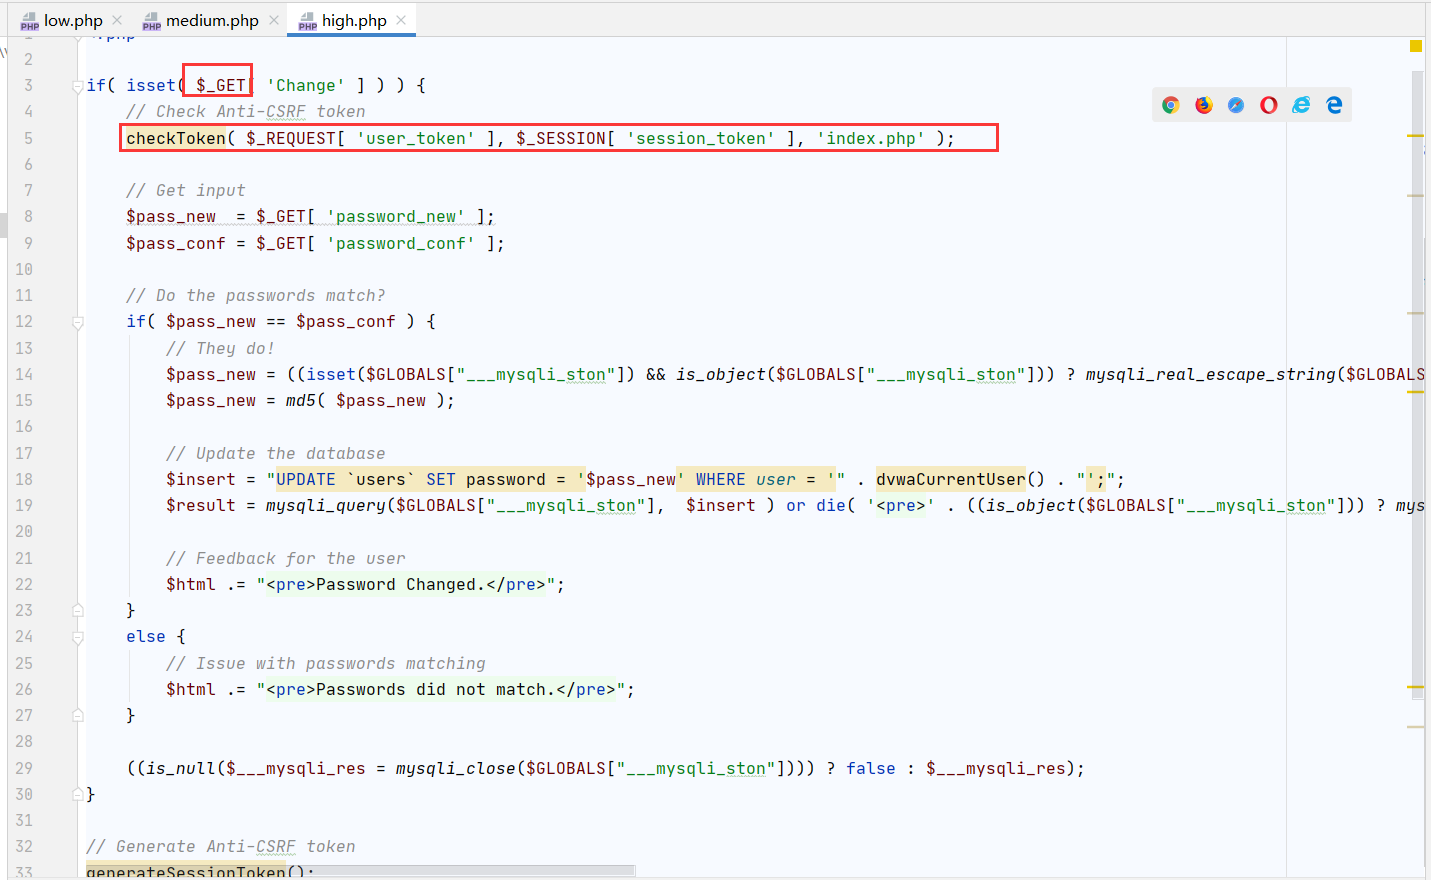Open the page in Safari browser
The width and height of the screenshot is (1431, 880).
point(1236,105)
